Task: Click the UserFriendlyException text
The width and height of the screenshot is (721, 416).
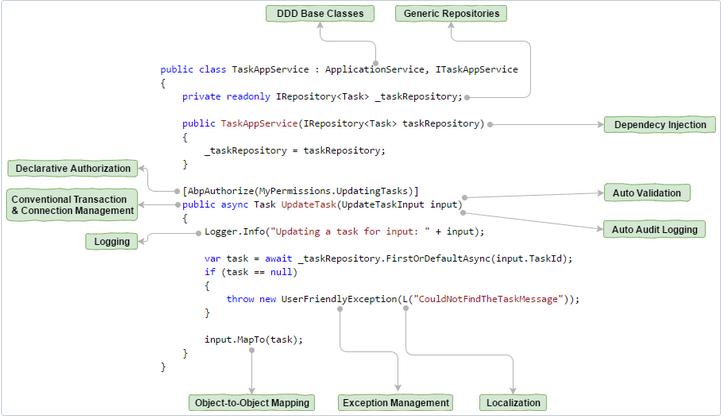Action: (339, 299)
